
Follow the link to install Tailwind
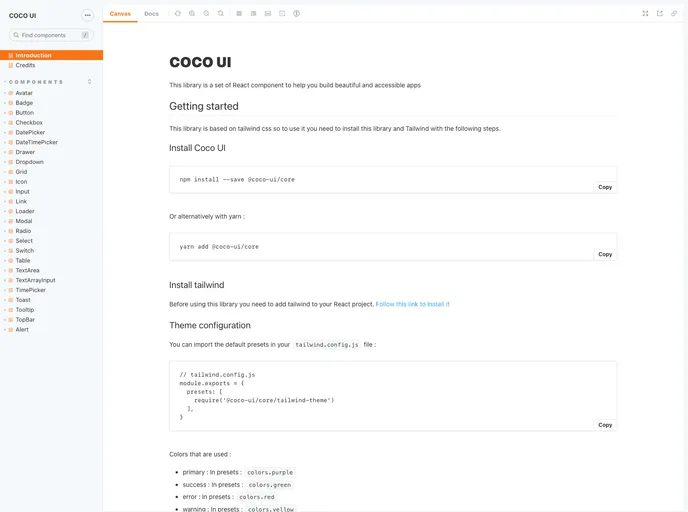point(412,304)
